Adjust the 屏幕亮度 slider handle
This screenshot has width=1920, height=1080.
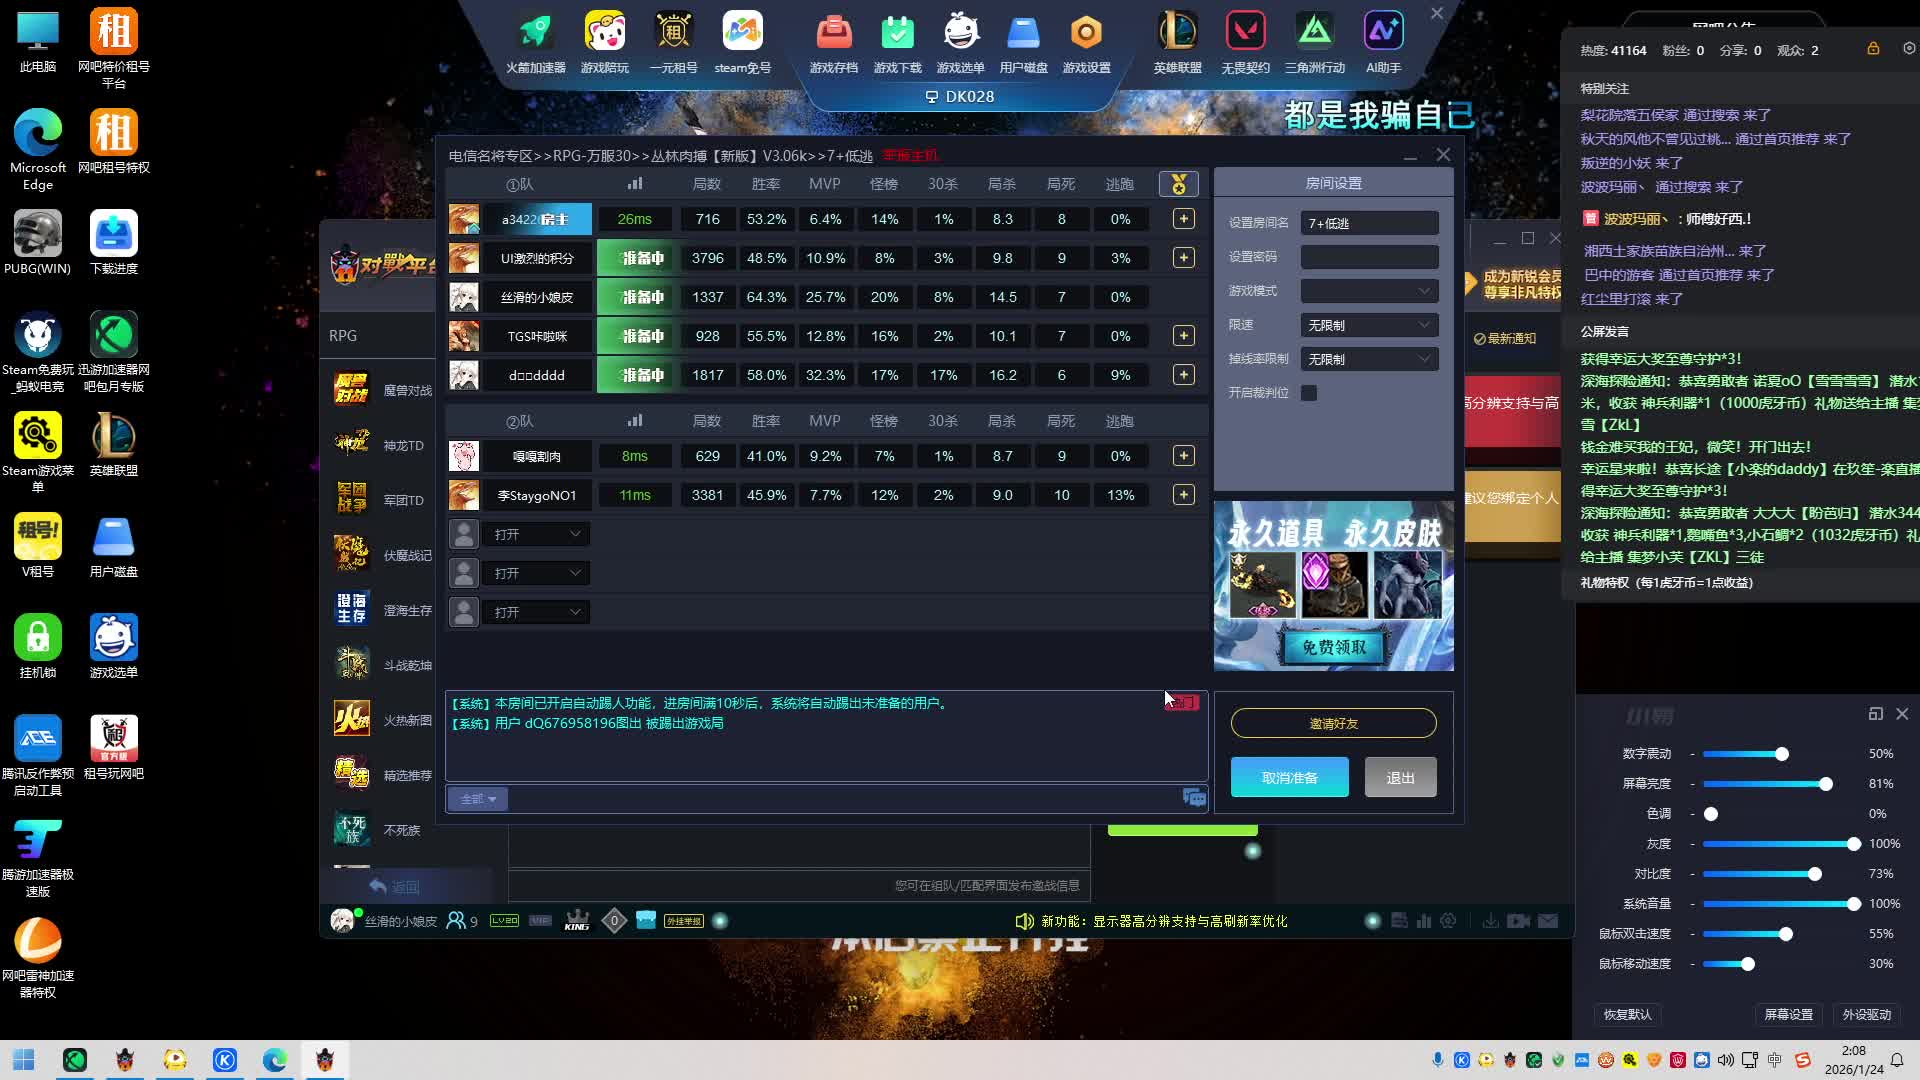(x=1826, y=784)
